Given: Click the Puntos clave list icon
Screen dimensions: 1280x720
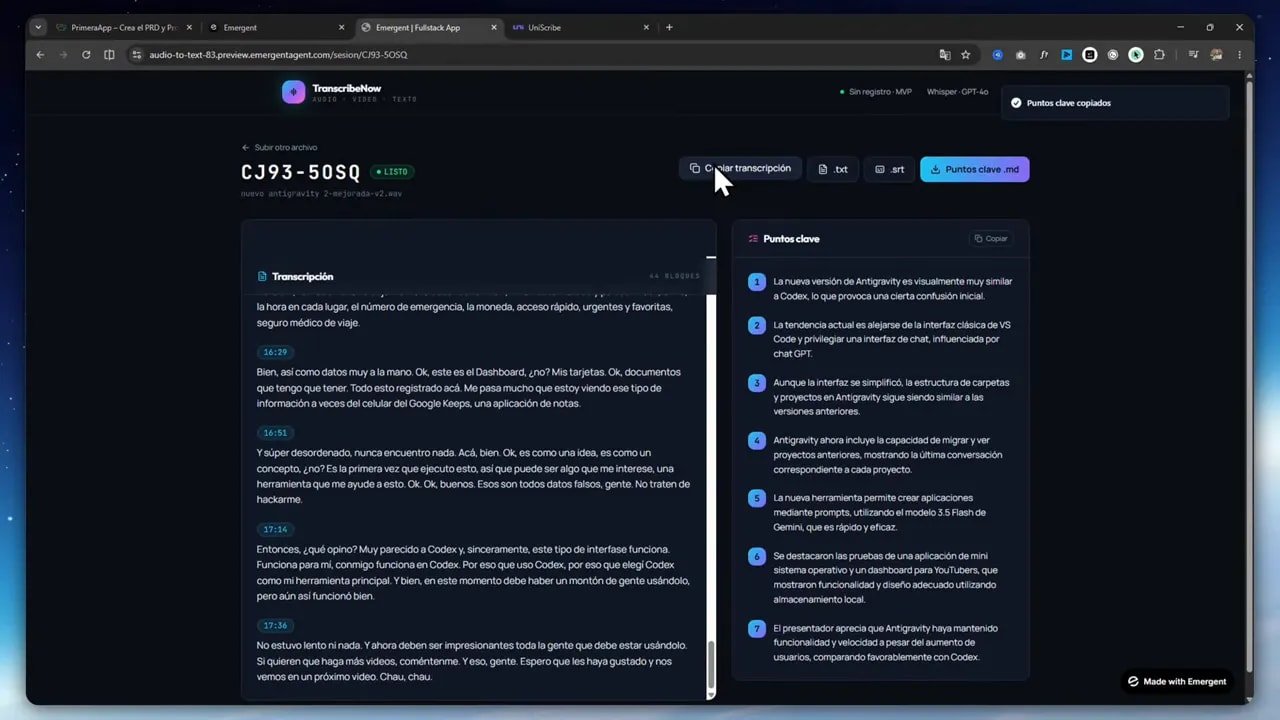Looking at the screenshot, I should (753, 239).
